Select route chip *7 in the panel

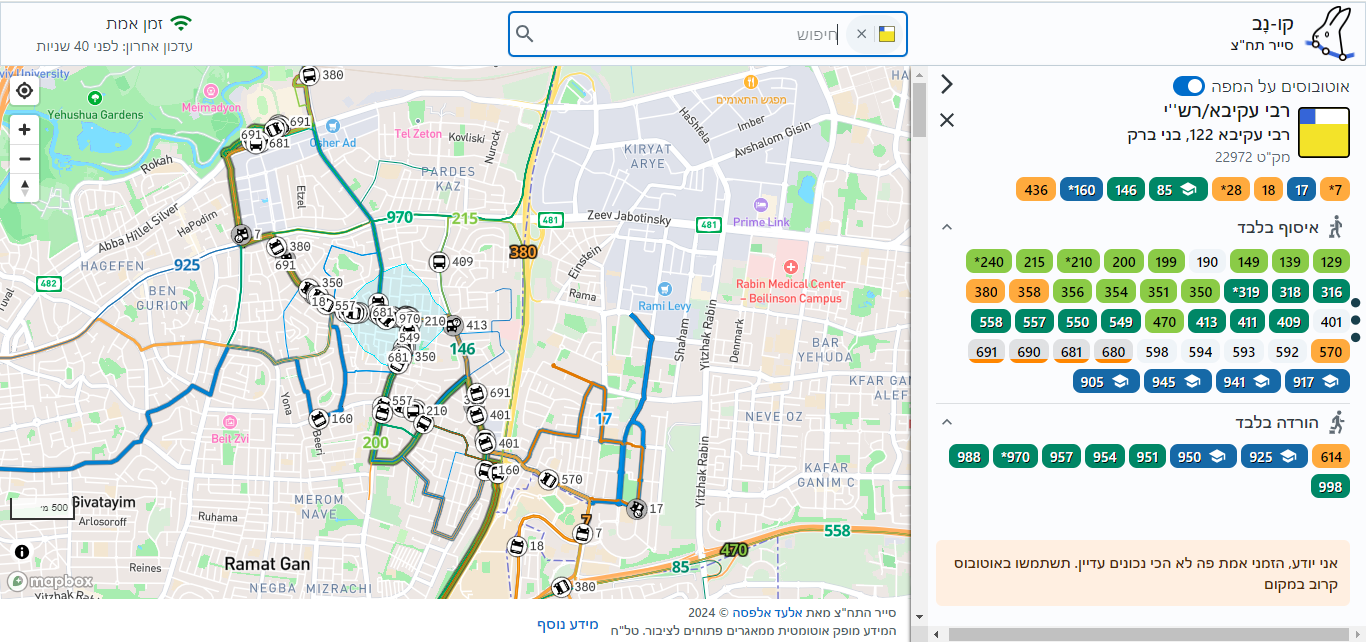(1334, 189)
